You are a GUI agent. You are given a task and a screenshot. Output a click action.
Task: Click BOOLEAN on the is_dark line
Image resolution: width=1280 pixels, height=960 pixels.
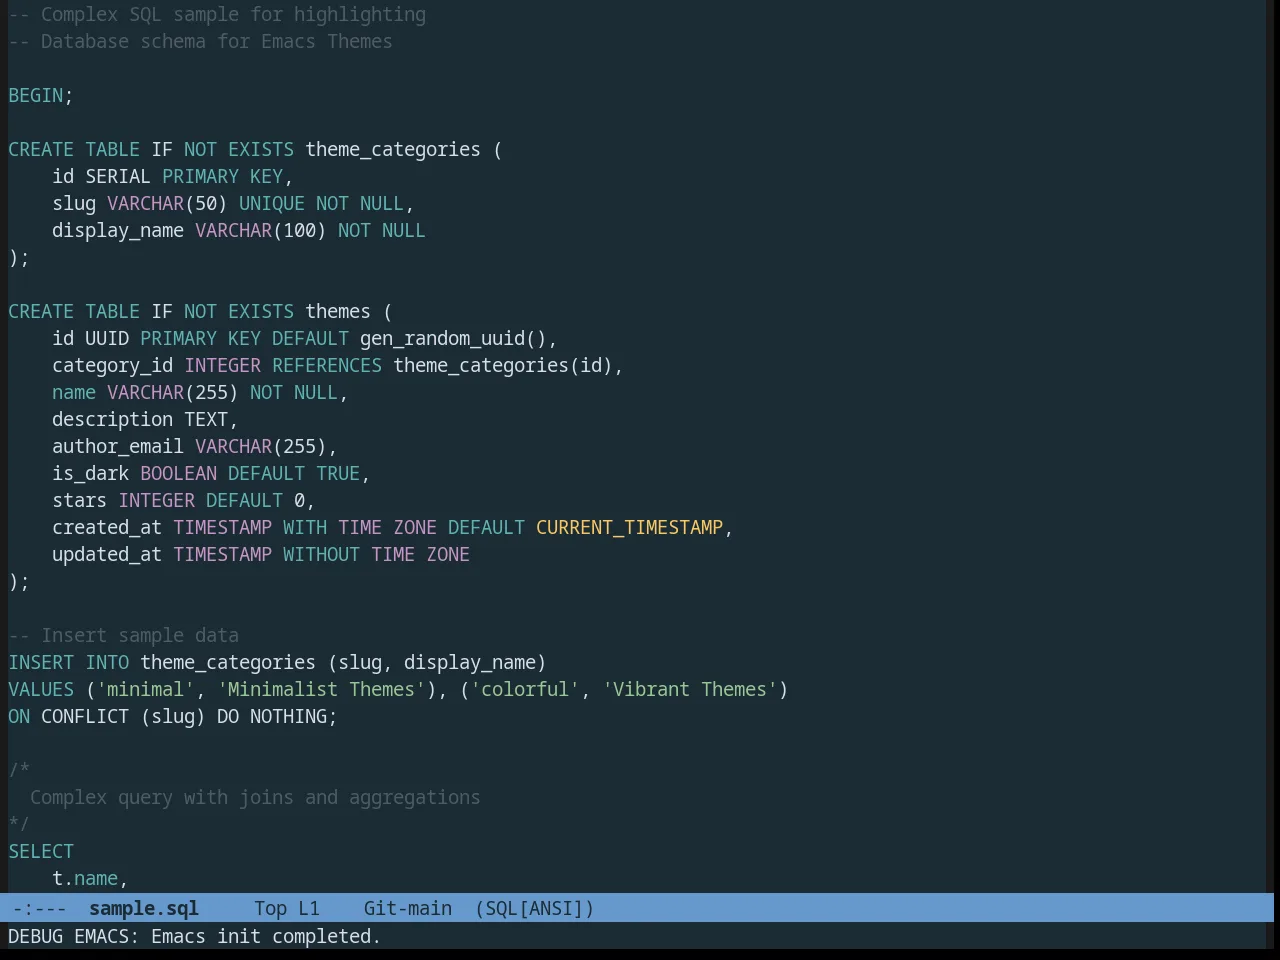click(178, 473)
